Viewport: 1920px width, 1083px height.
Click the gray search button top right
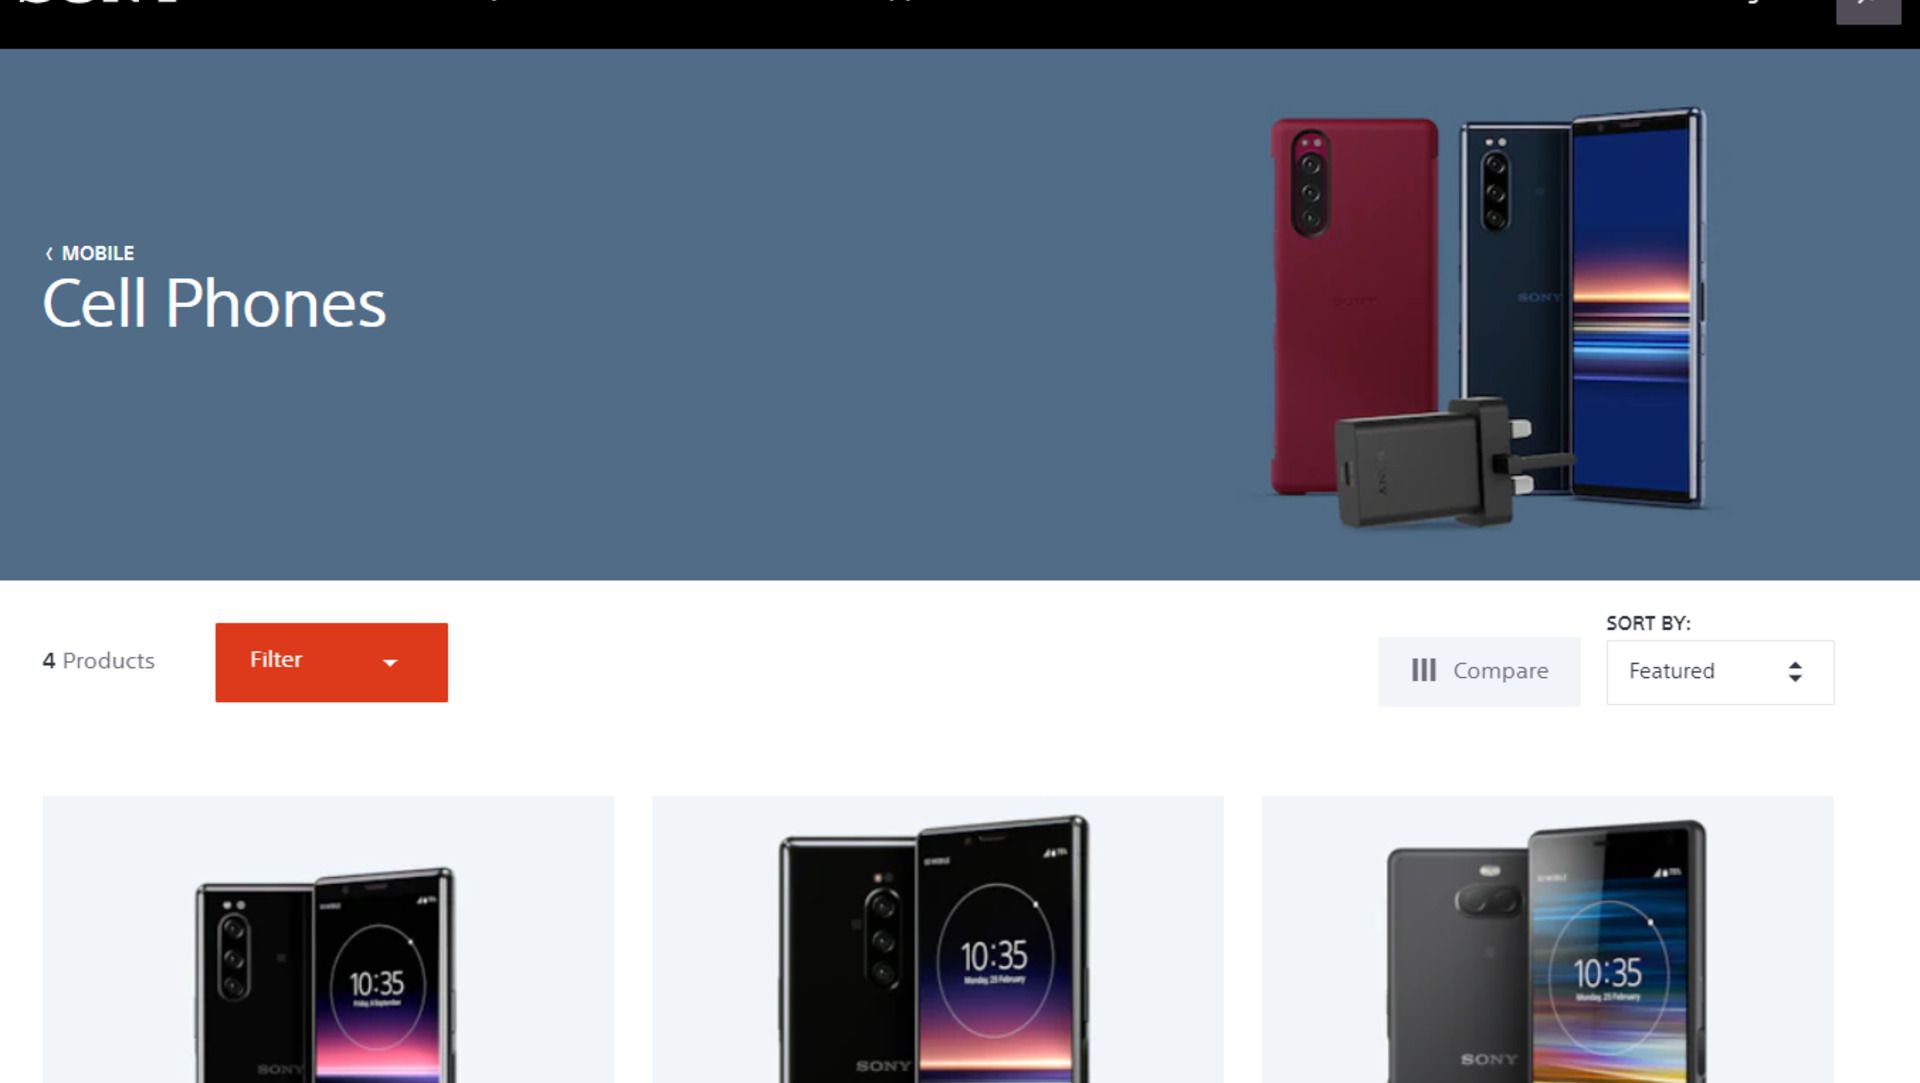coord(1868,9)
